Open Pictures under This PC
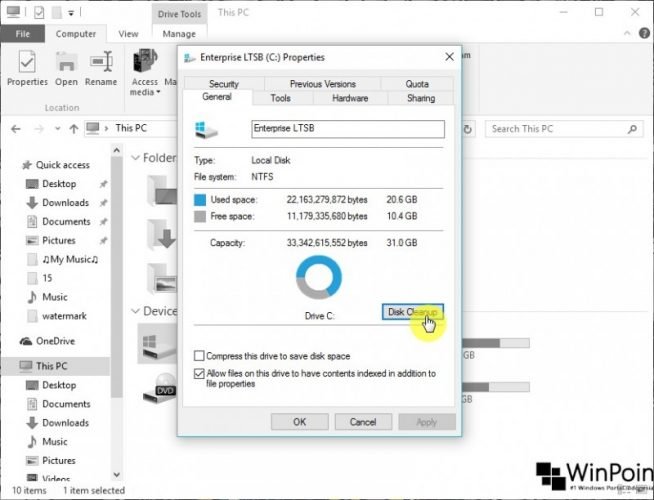 point(59,460)
